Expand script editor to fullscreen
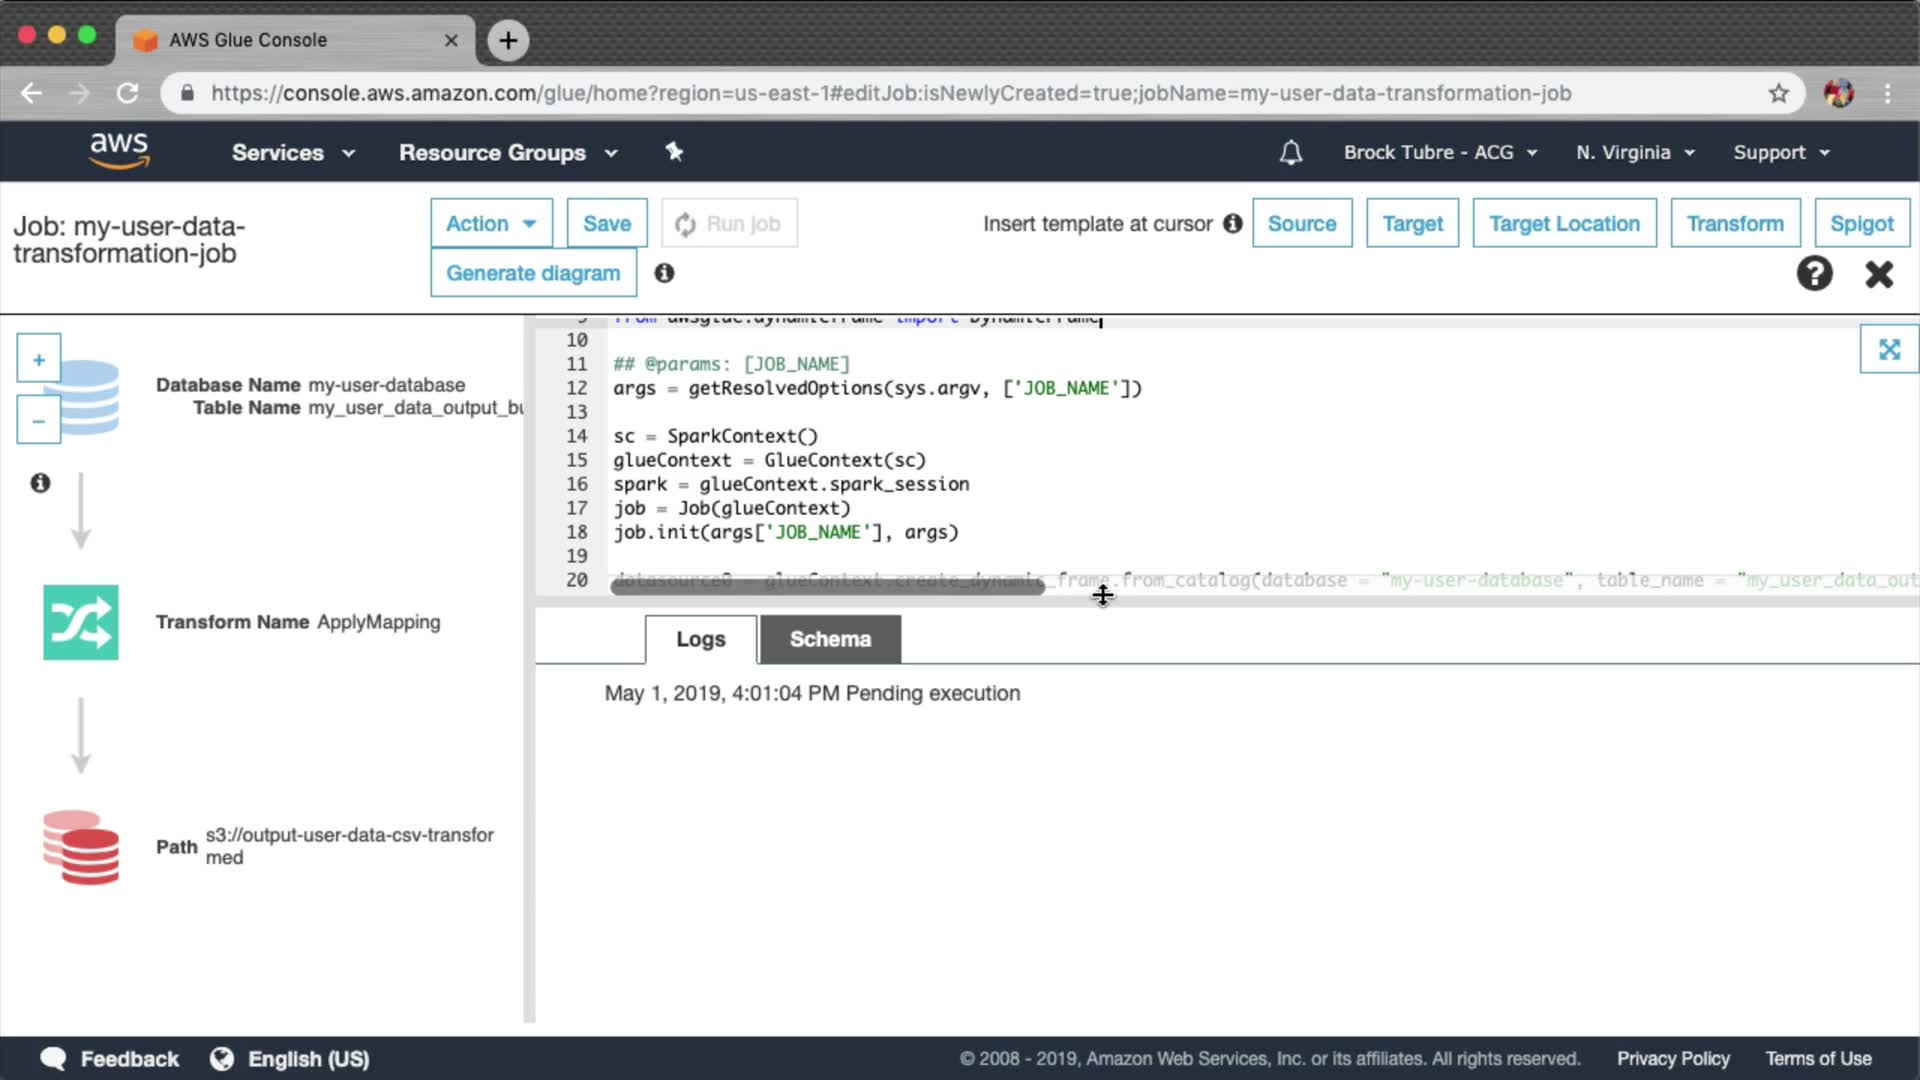The width and height of the screenshot is (1920, 1080). click(1888, 349)
